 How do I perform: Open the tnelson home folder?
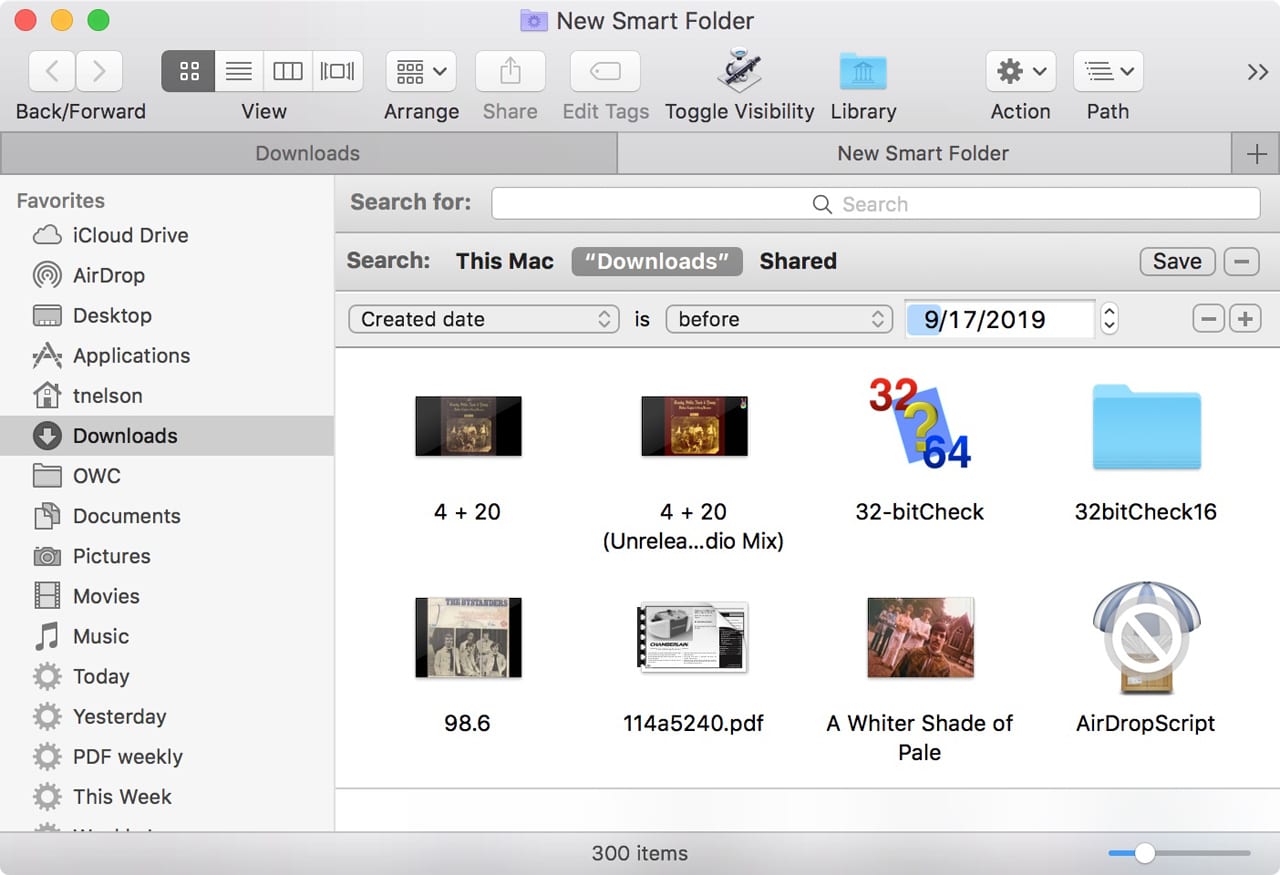(167, 395)
